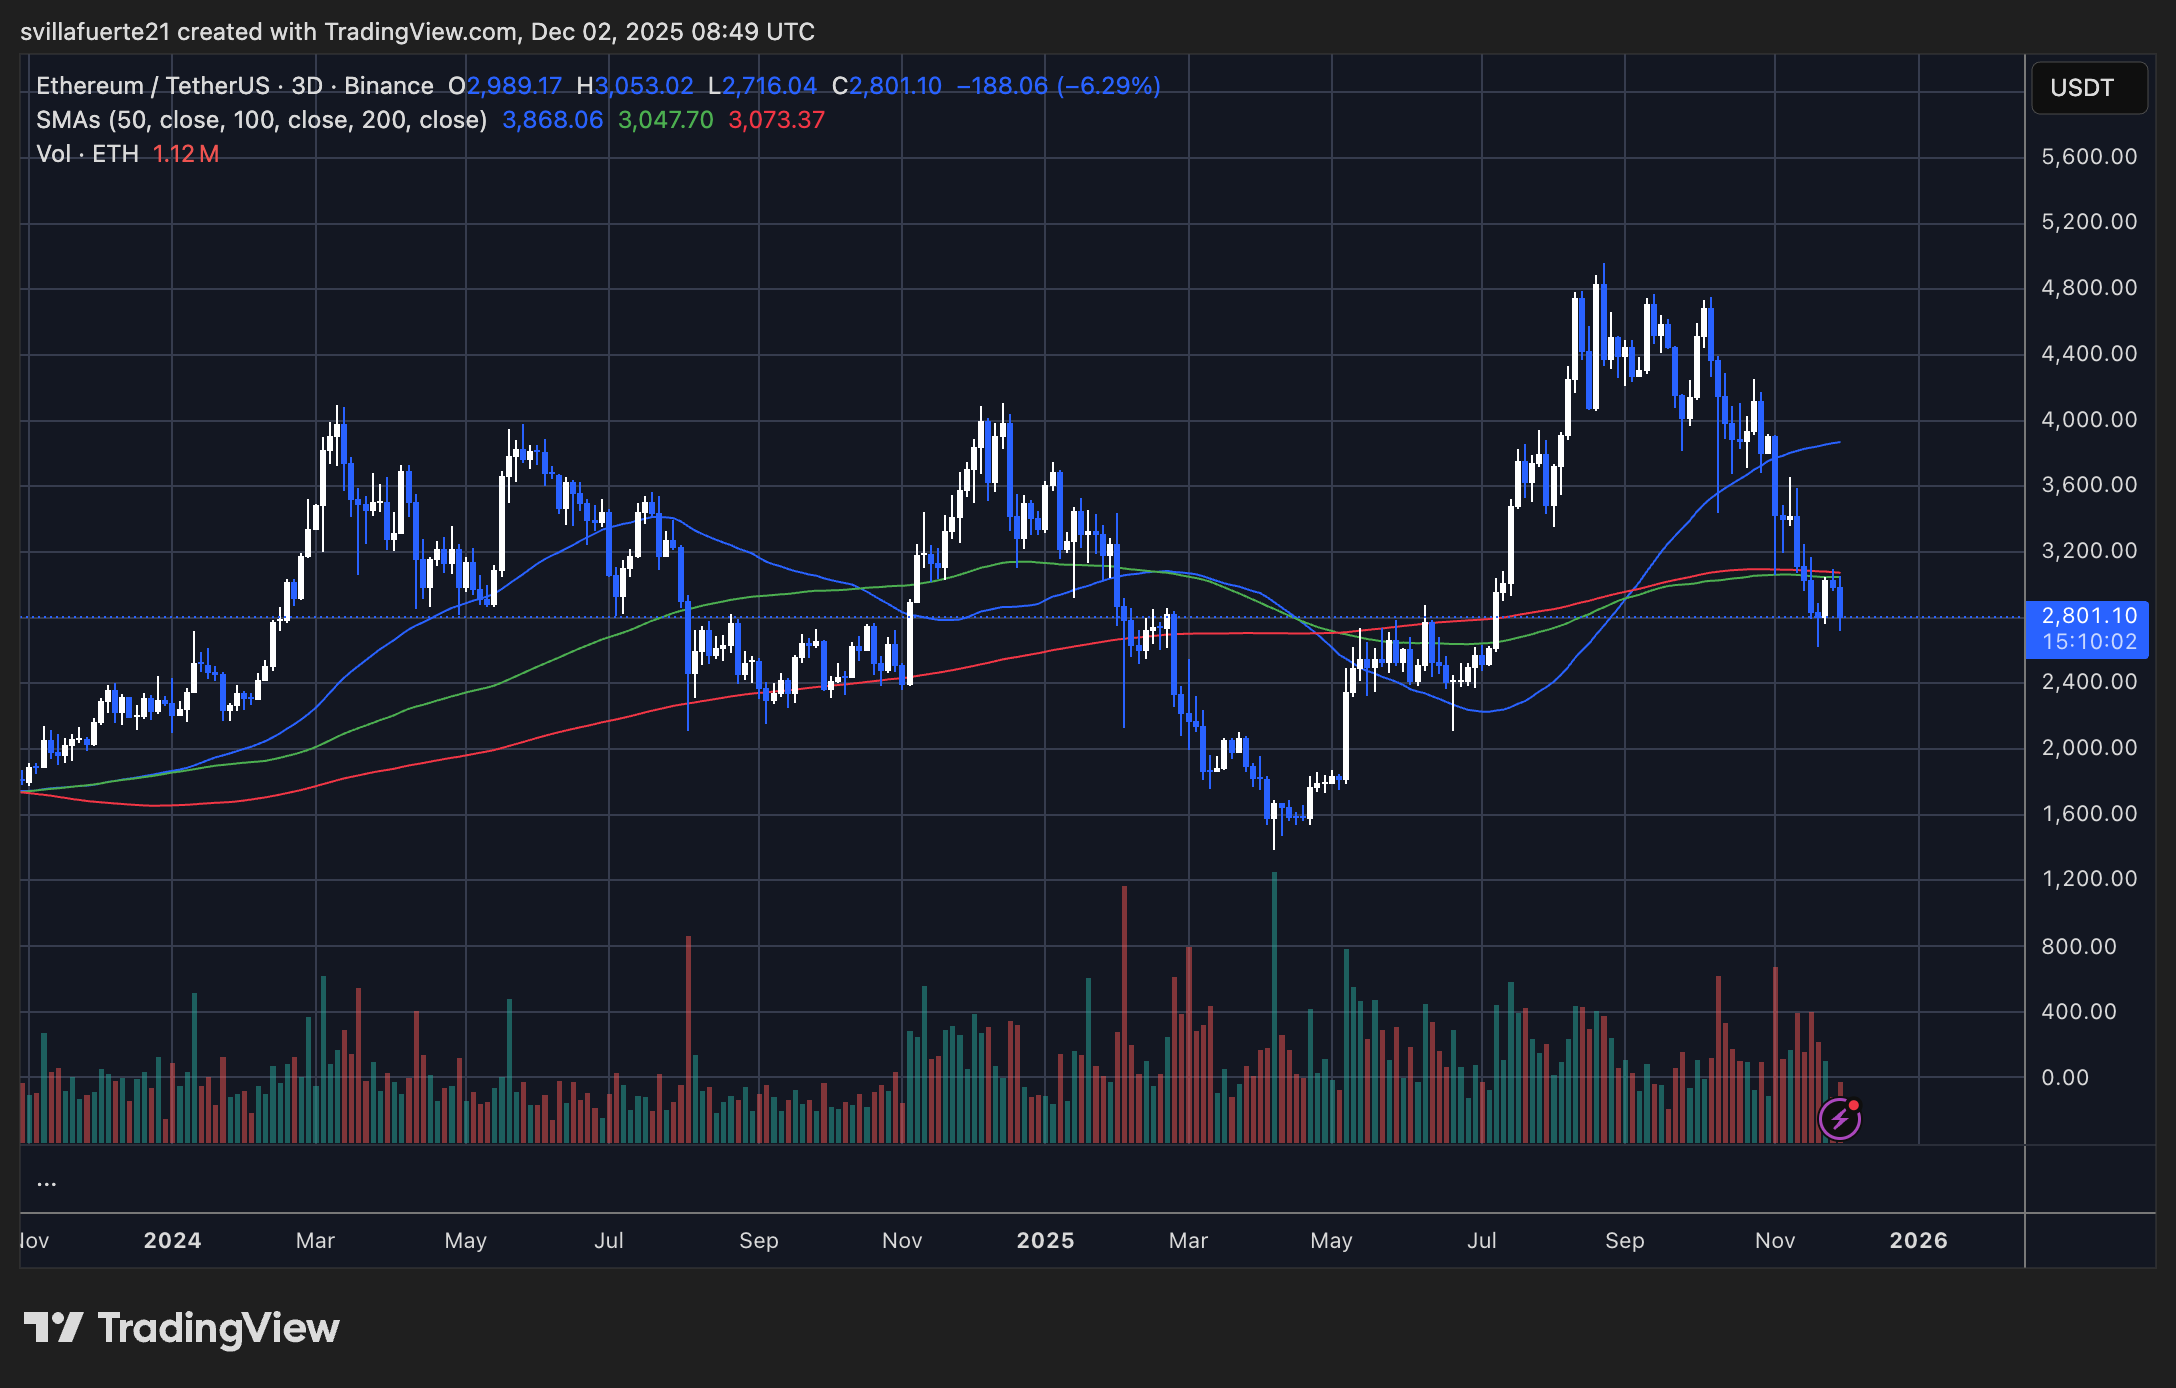
Task: Click the 2024 label on the time axis
Action: pos(171,1240)
